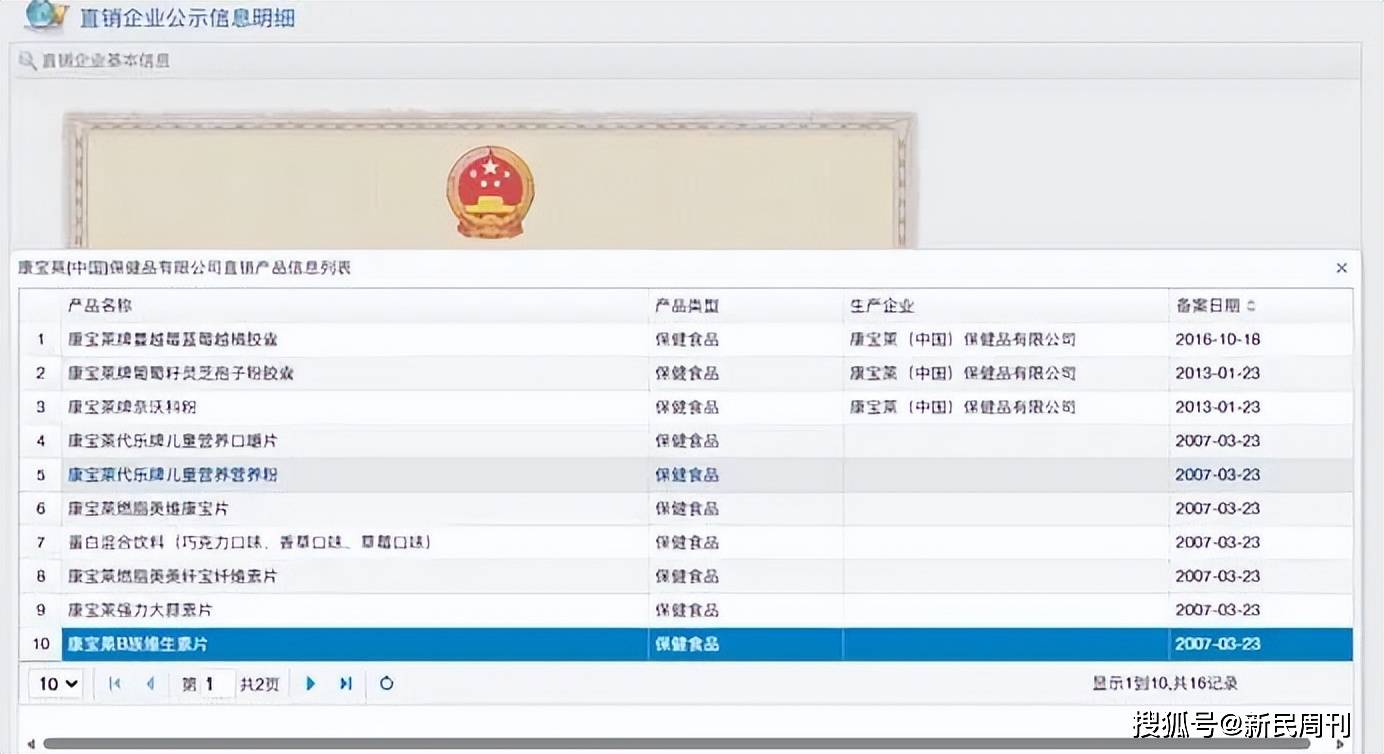
Task: Click the 直销企业公示信息明细 page title
Action: tap(187, 17)
